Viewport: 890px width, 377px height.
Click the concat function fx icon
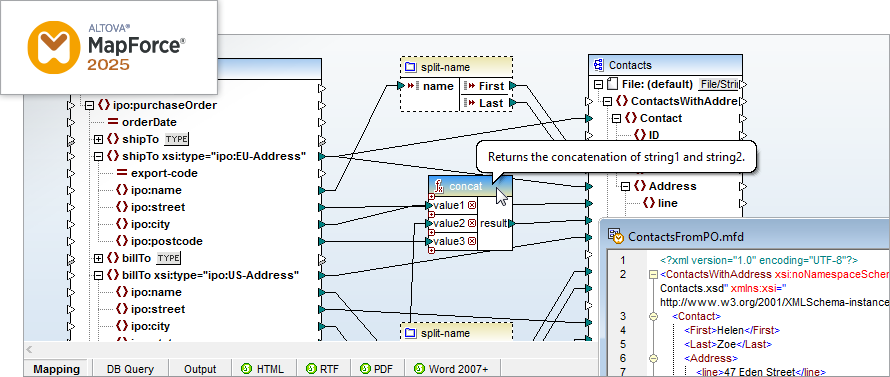click(x=439, y=186)
